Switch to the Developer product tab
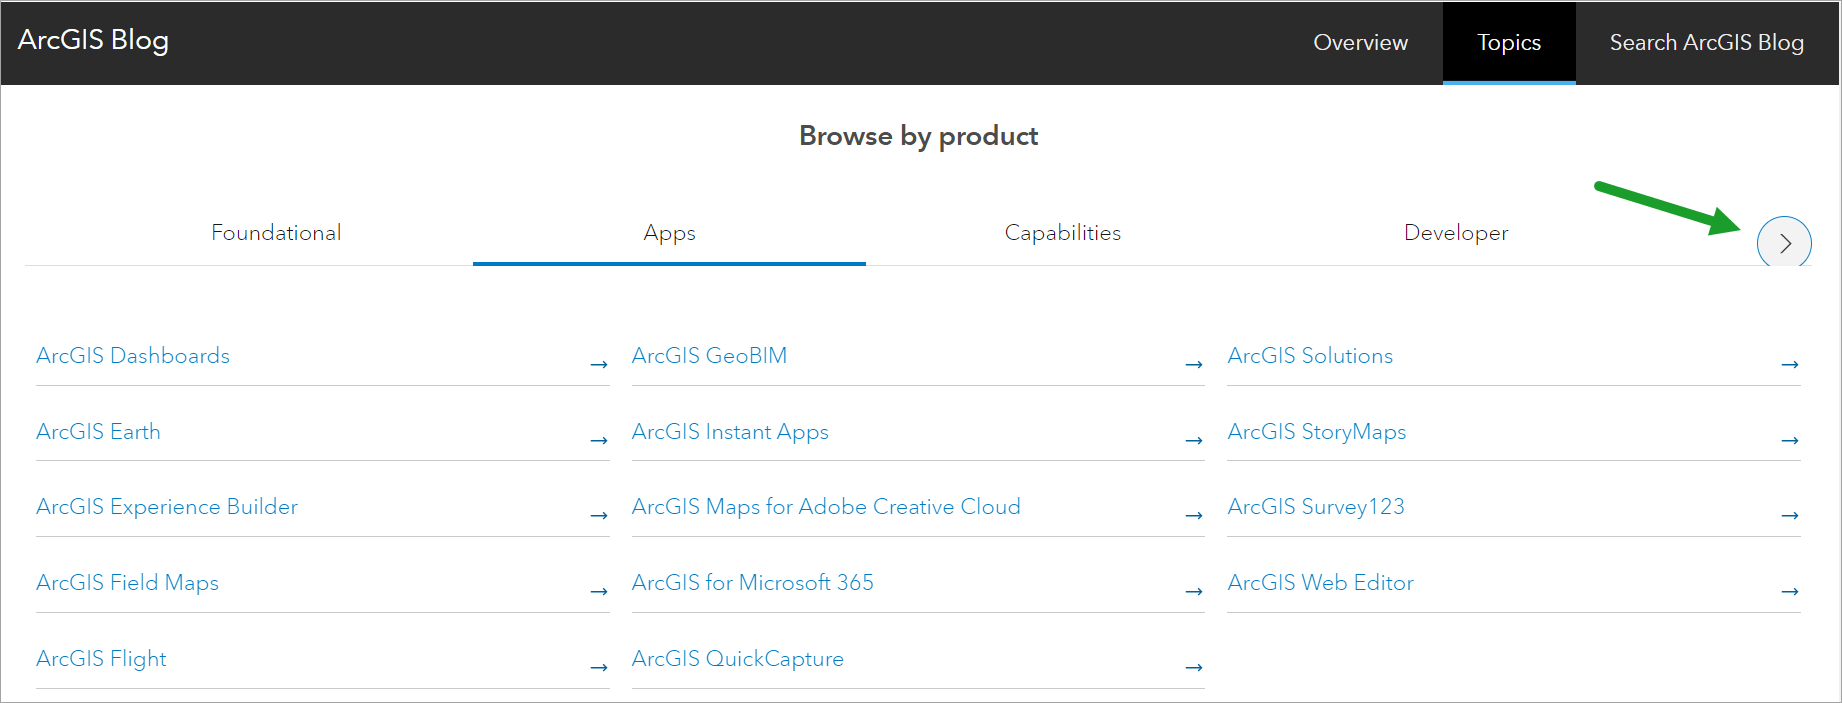1842x703 pixels. click(x=1456, y=233)
